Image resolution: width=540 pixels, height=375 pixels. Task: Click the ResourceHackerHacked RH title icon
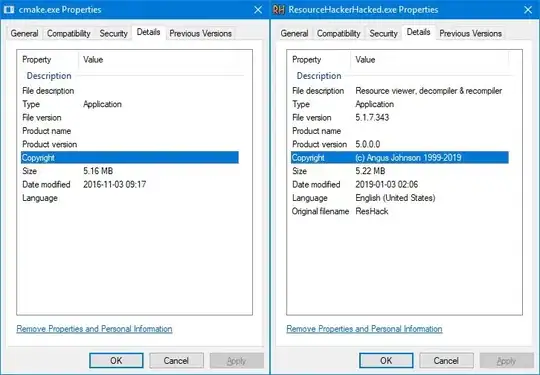point(279,10)
